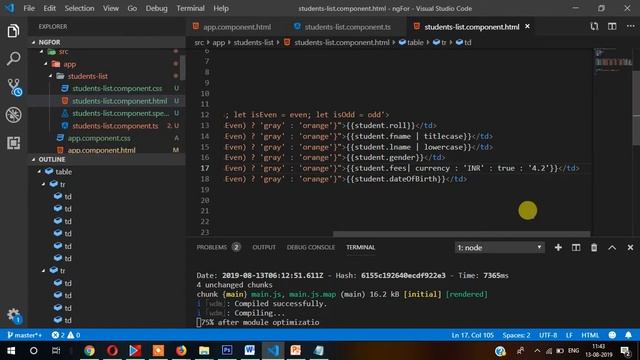Split the terminal panel
The image size is (640, 360).
click(576, 248)
